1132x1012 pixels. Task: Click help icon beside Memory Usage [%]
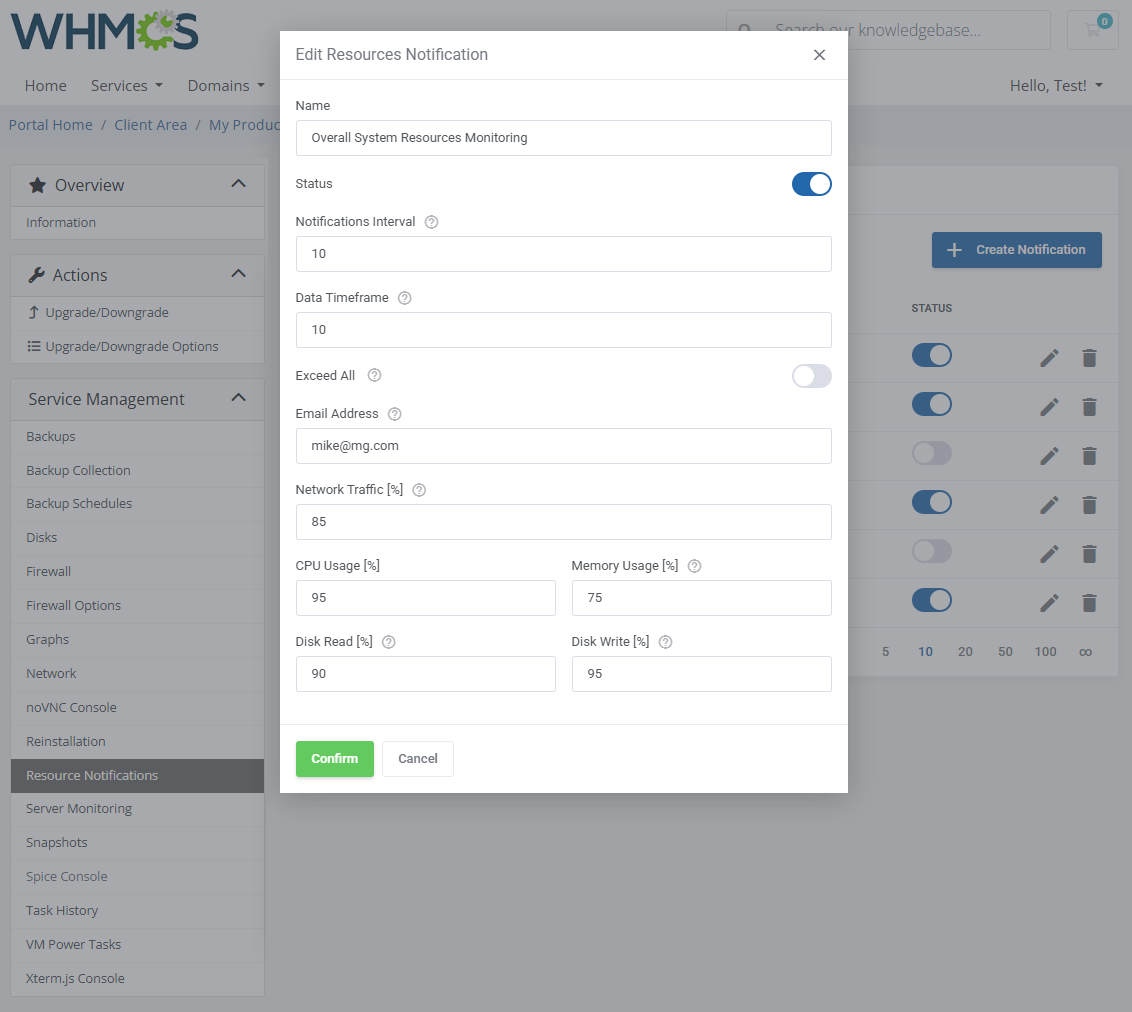pyautogui.click(x=694, y=567)
